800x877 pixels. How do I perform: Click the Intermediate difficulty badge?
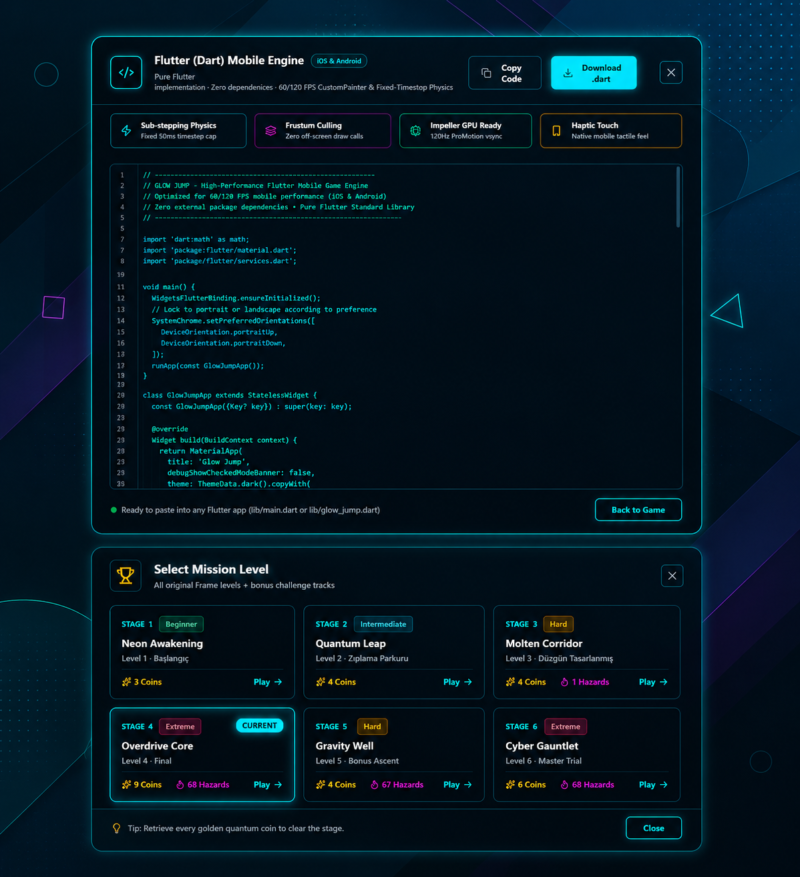[383, 624]
